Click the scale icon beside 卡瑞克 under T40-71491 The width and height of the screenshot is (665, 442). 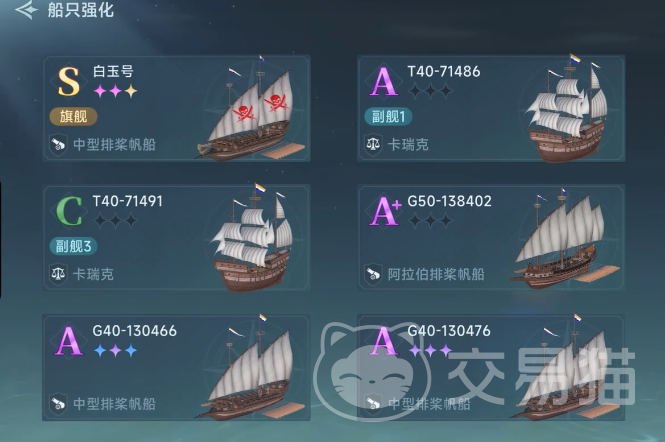point(57,273)
